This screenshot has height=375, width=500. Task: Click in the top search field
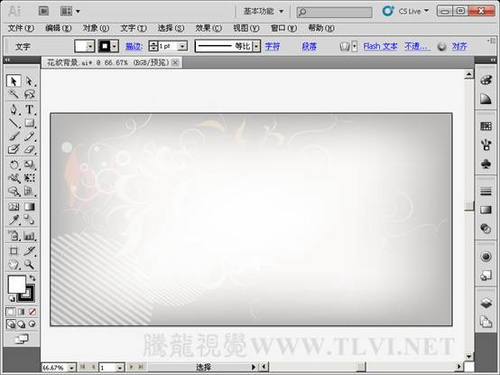coord(334,12)
